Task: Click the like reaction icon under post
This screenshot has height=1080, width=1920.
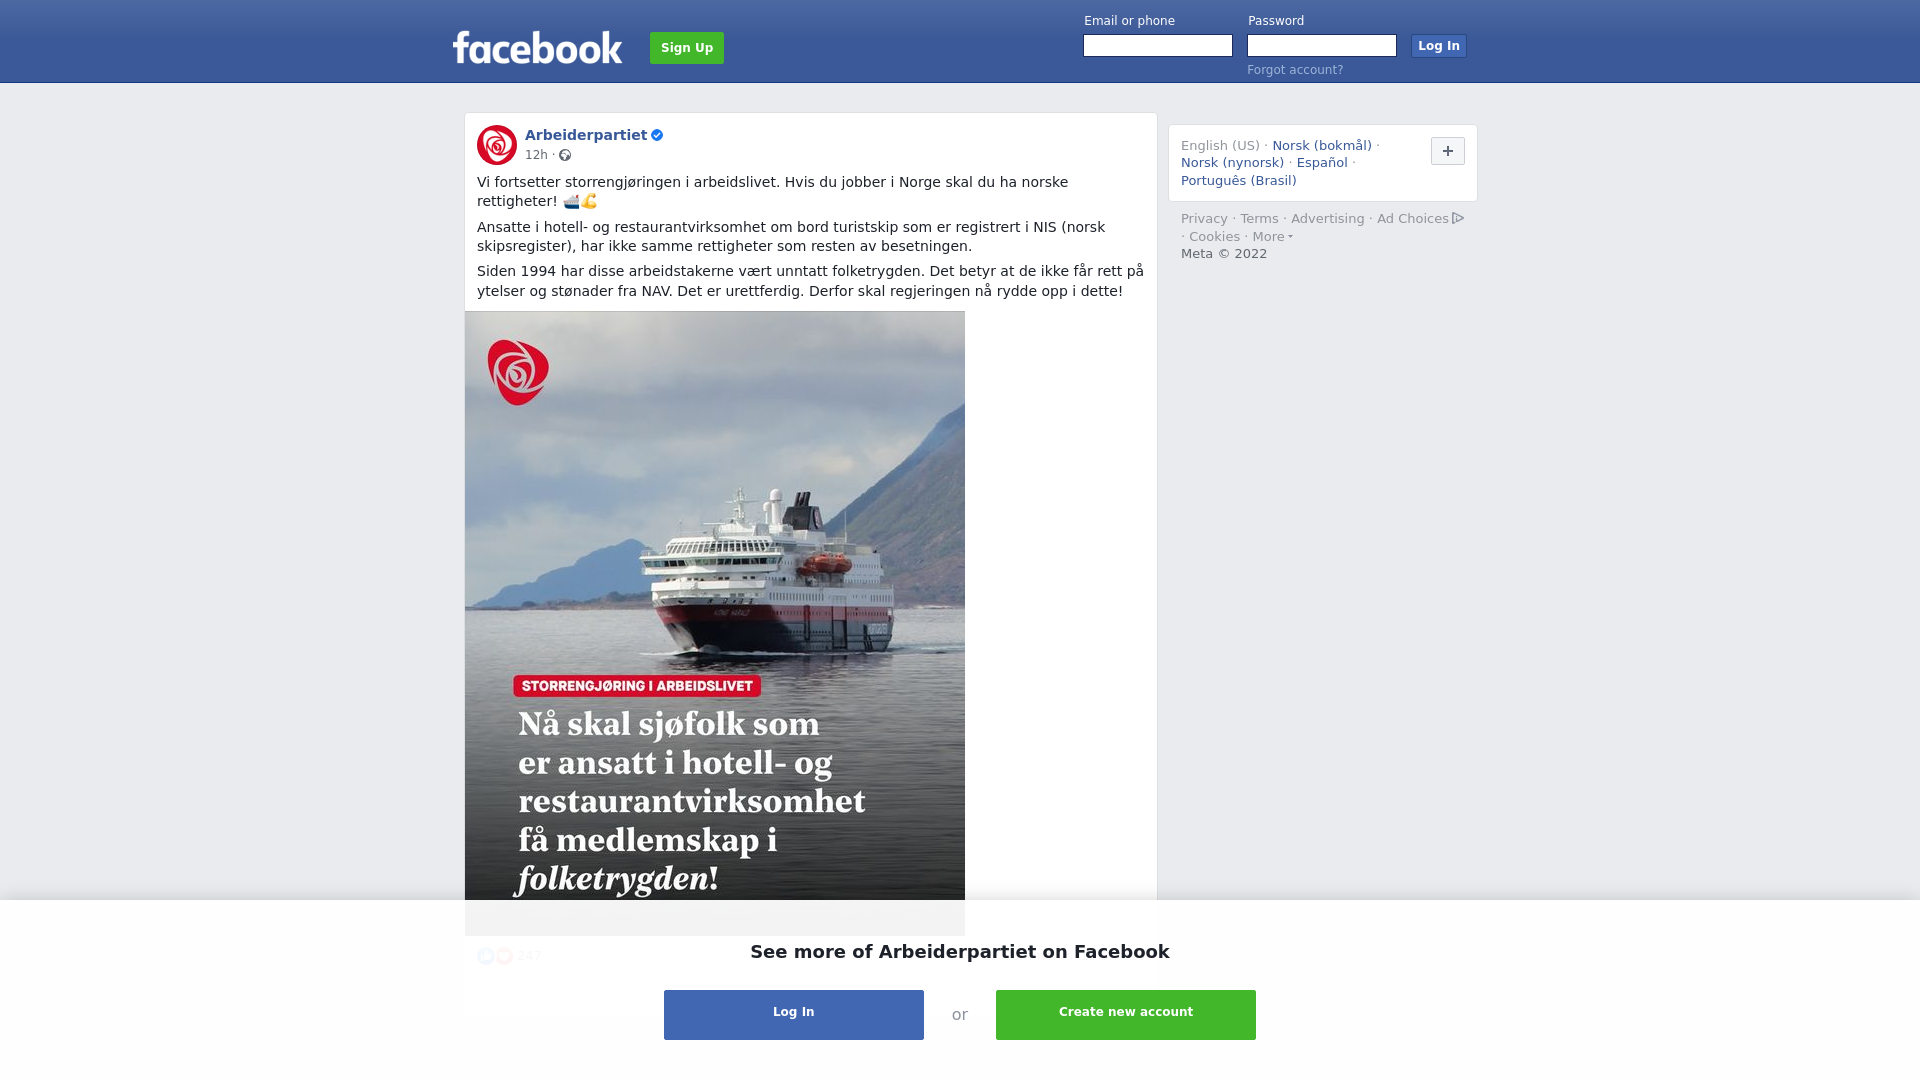Action: 486,956
